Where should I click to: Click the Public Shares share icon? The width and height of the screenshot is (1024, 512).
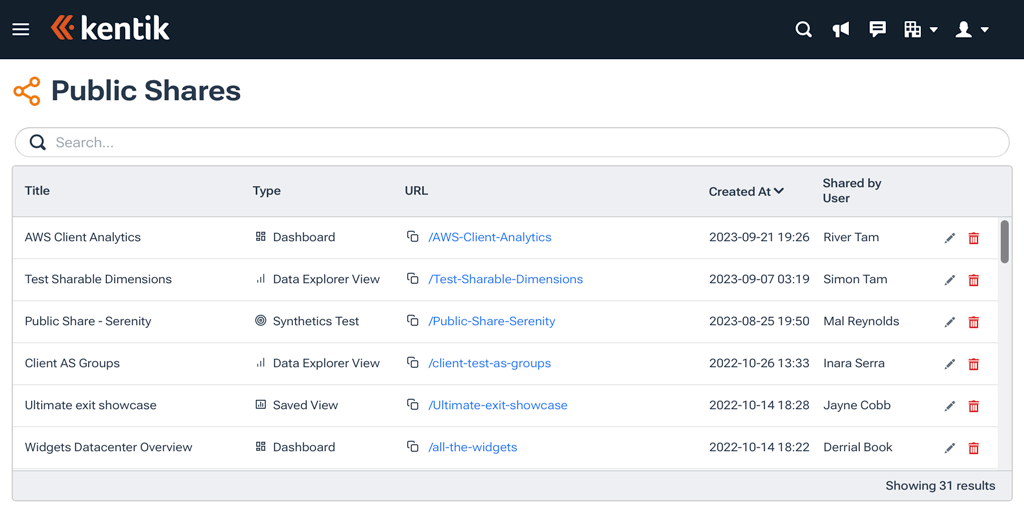[27, 91]
